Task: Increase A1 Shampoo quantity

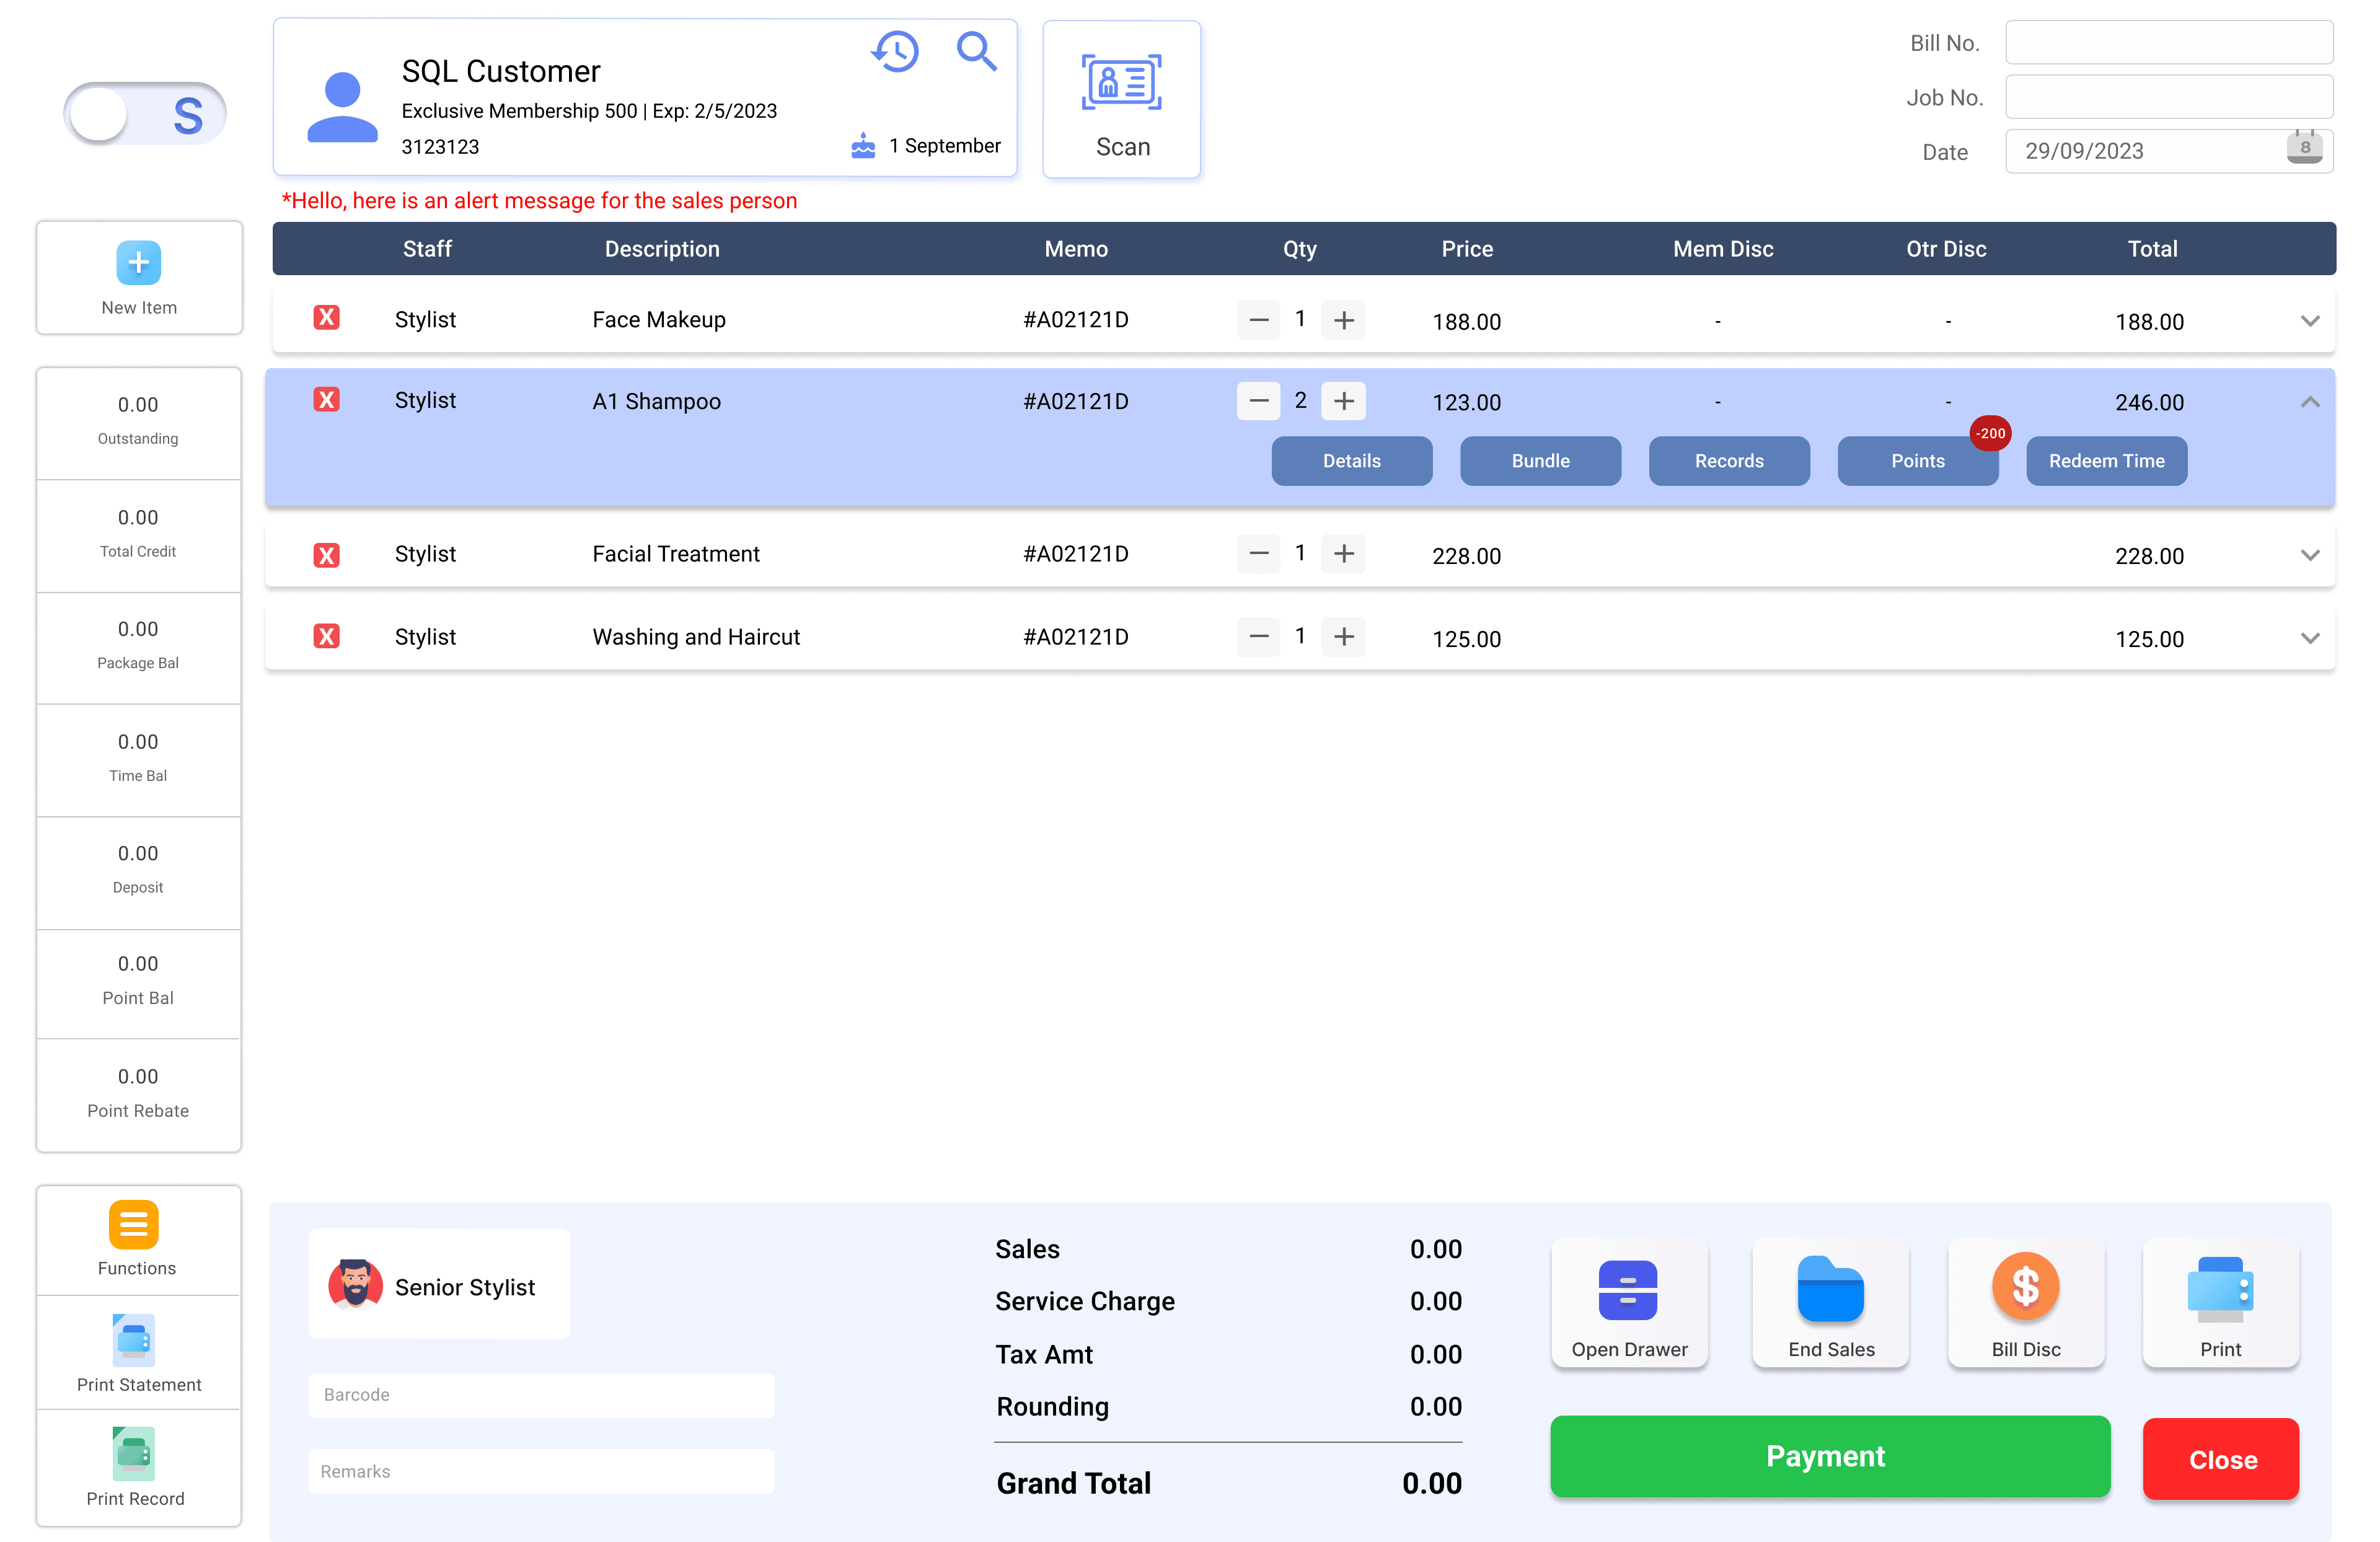Action: click(1343, 401)
